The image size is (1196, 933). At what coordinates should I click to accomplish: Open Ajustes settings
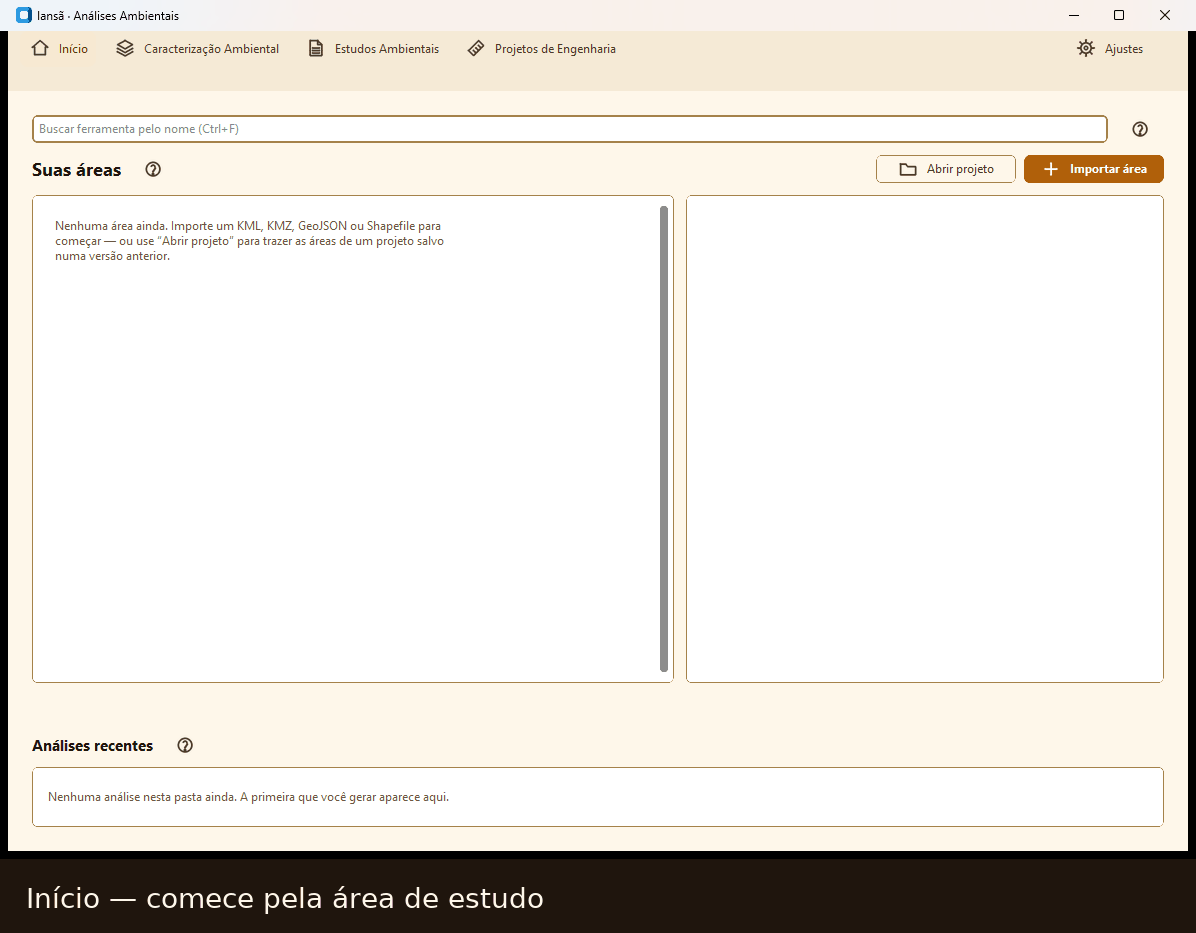click(x=1111, y=49)
